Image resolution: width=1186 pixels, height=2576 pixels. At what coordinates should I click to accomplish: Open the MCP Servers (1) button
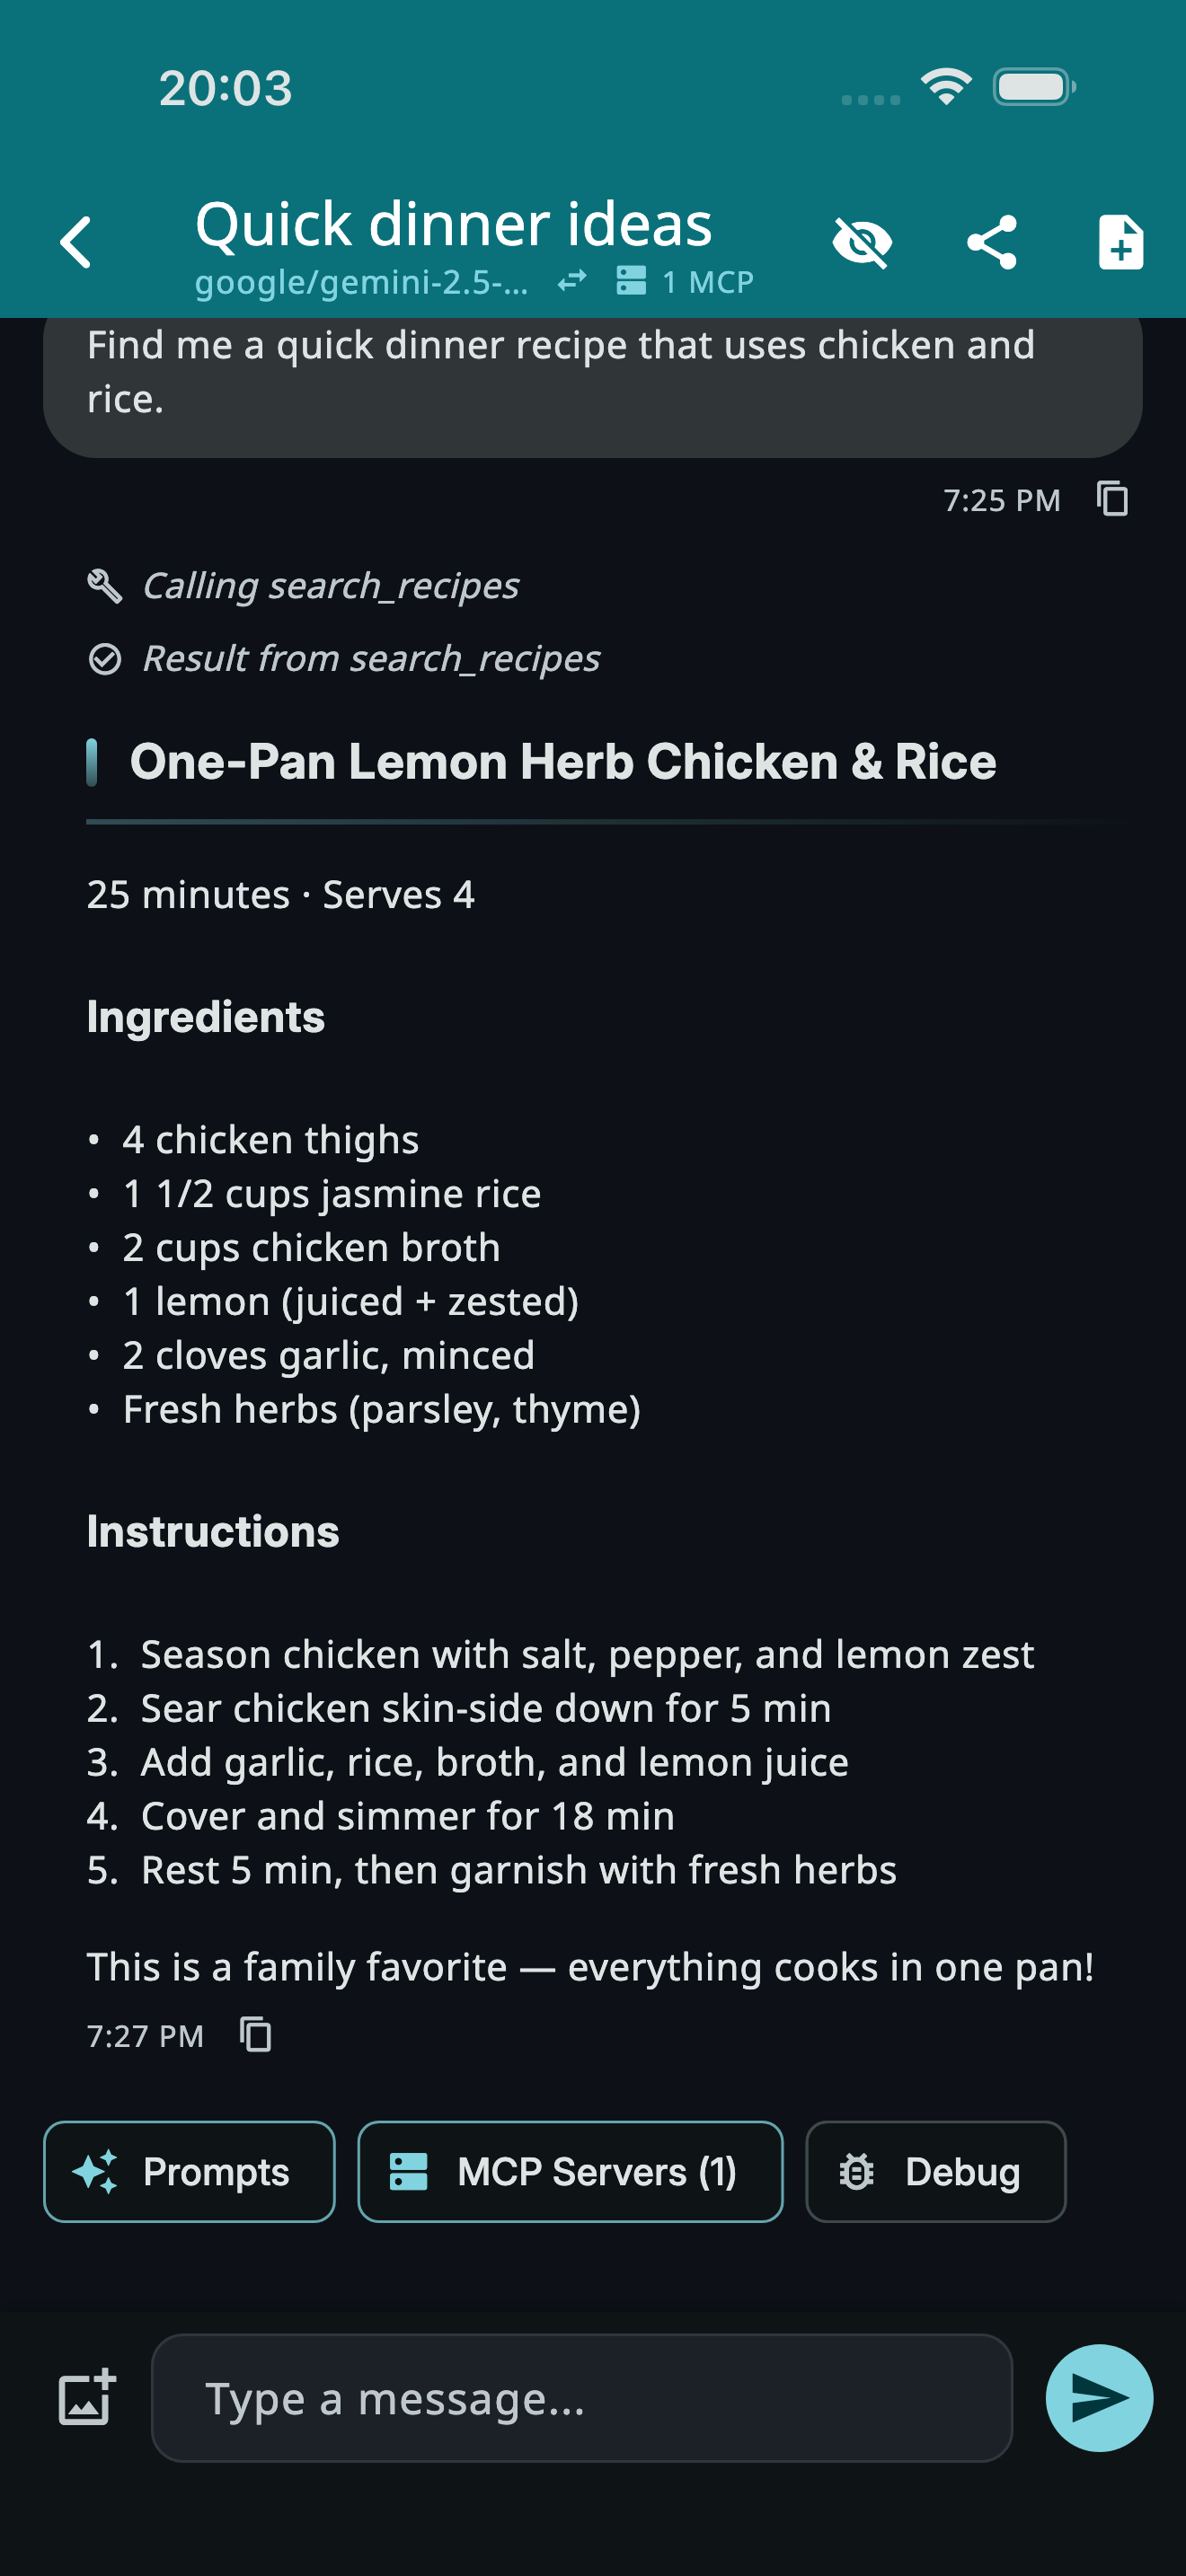coord(569,2171)
